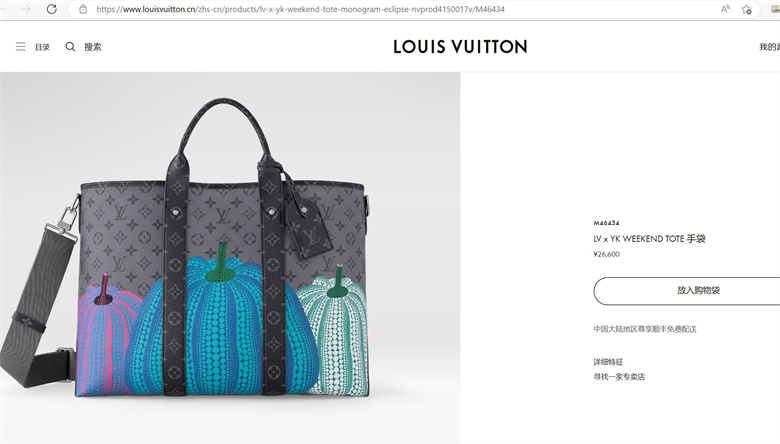Image resolution: width=780 pixels, height=444 pixels.
Task: View site information via the lock icon
Action: [x=83, y=9]
